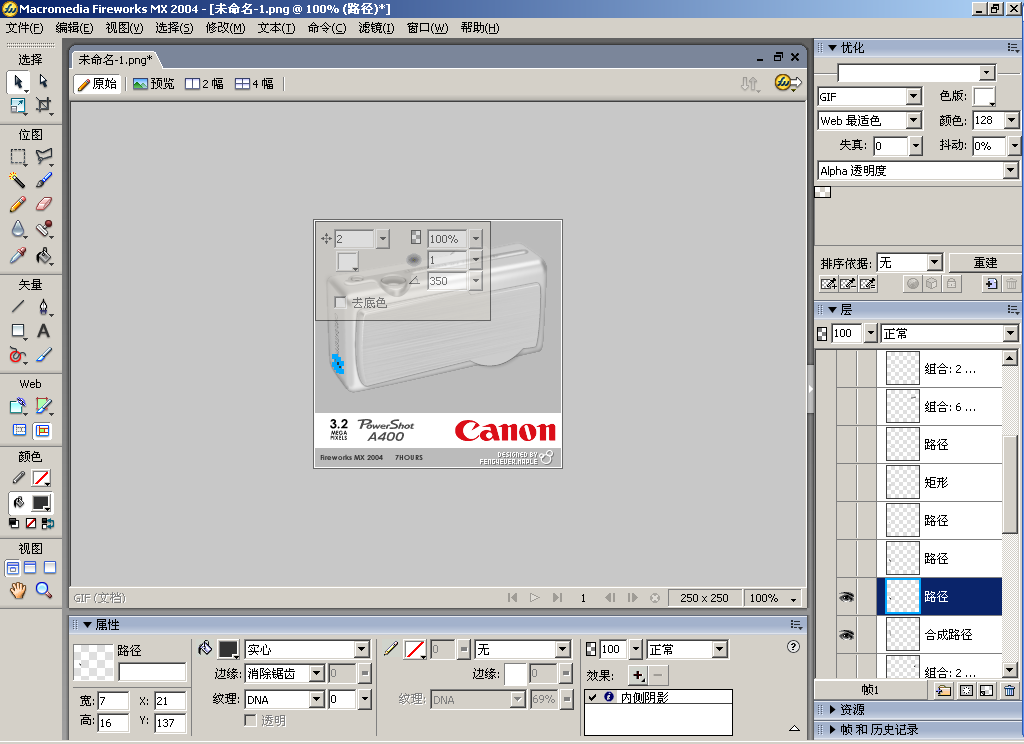The height and width of the screenshot is (744, 1024).
Task: Add an effect with the plus button
Action: tap(637, 675)
